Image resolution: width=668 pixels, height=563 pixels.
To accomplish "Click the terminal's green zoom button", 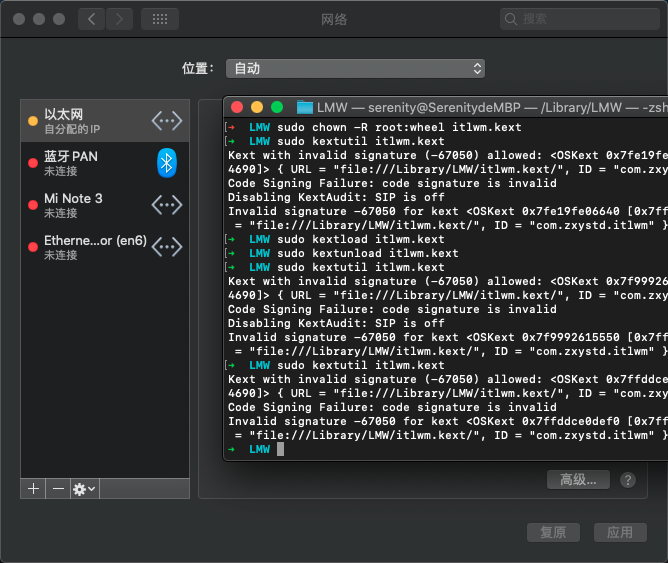I will tap(277, 107).
